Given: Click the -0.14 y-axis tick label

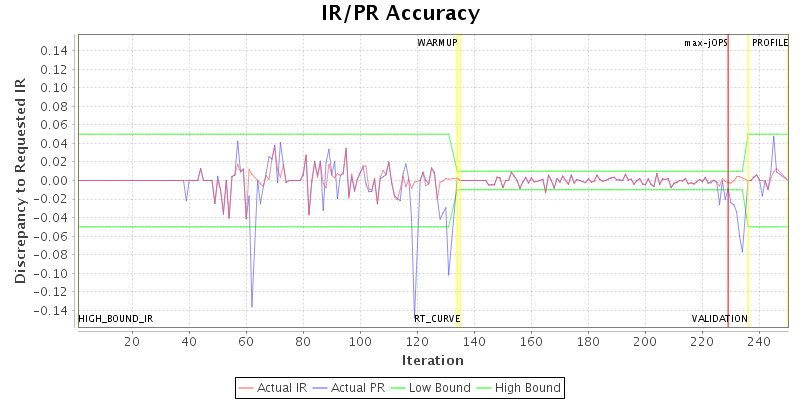Looking at the screenshot, I should 53,310.
